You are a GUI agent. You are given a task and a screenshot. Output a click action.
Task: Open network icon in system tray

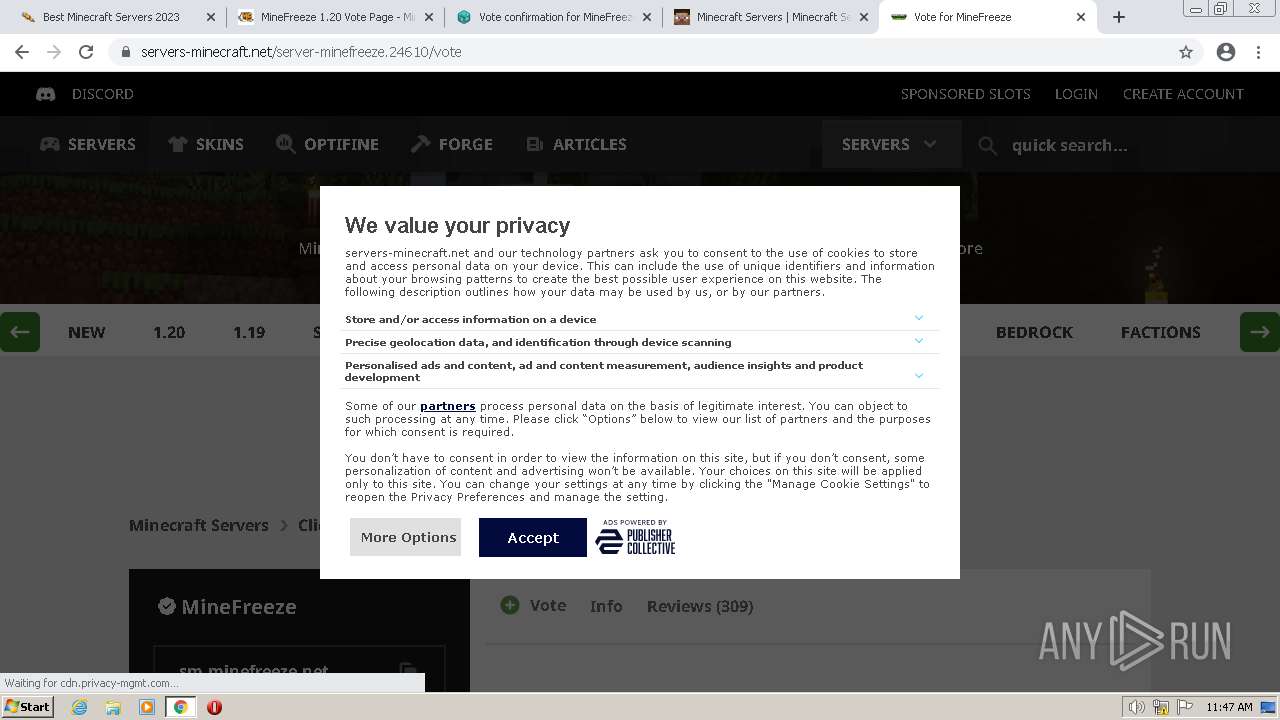coord(1161,707)
